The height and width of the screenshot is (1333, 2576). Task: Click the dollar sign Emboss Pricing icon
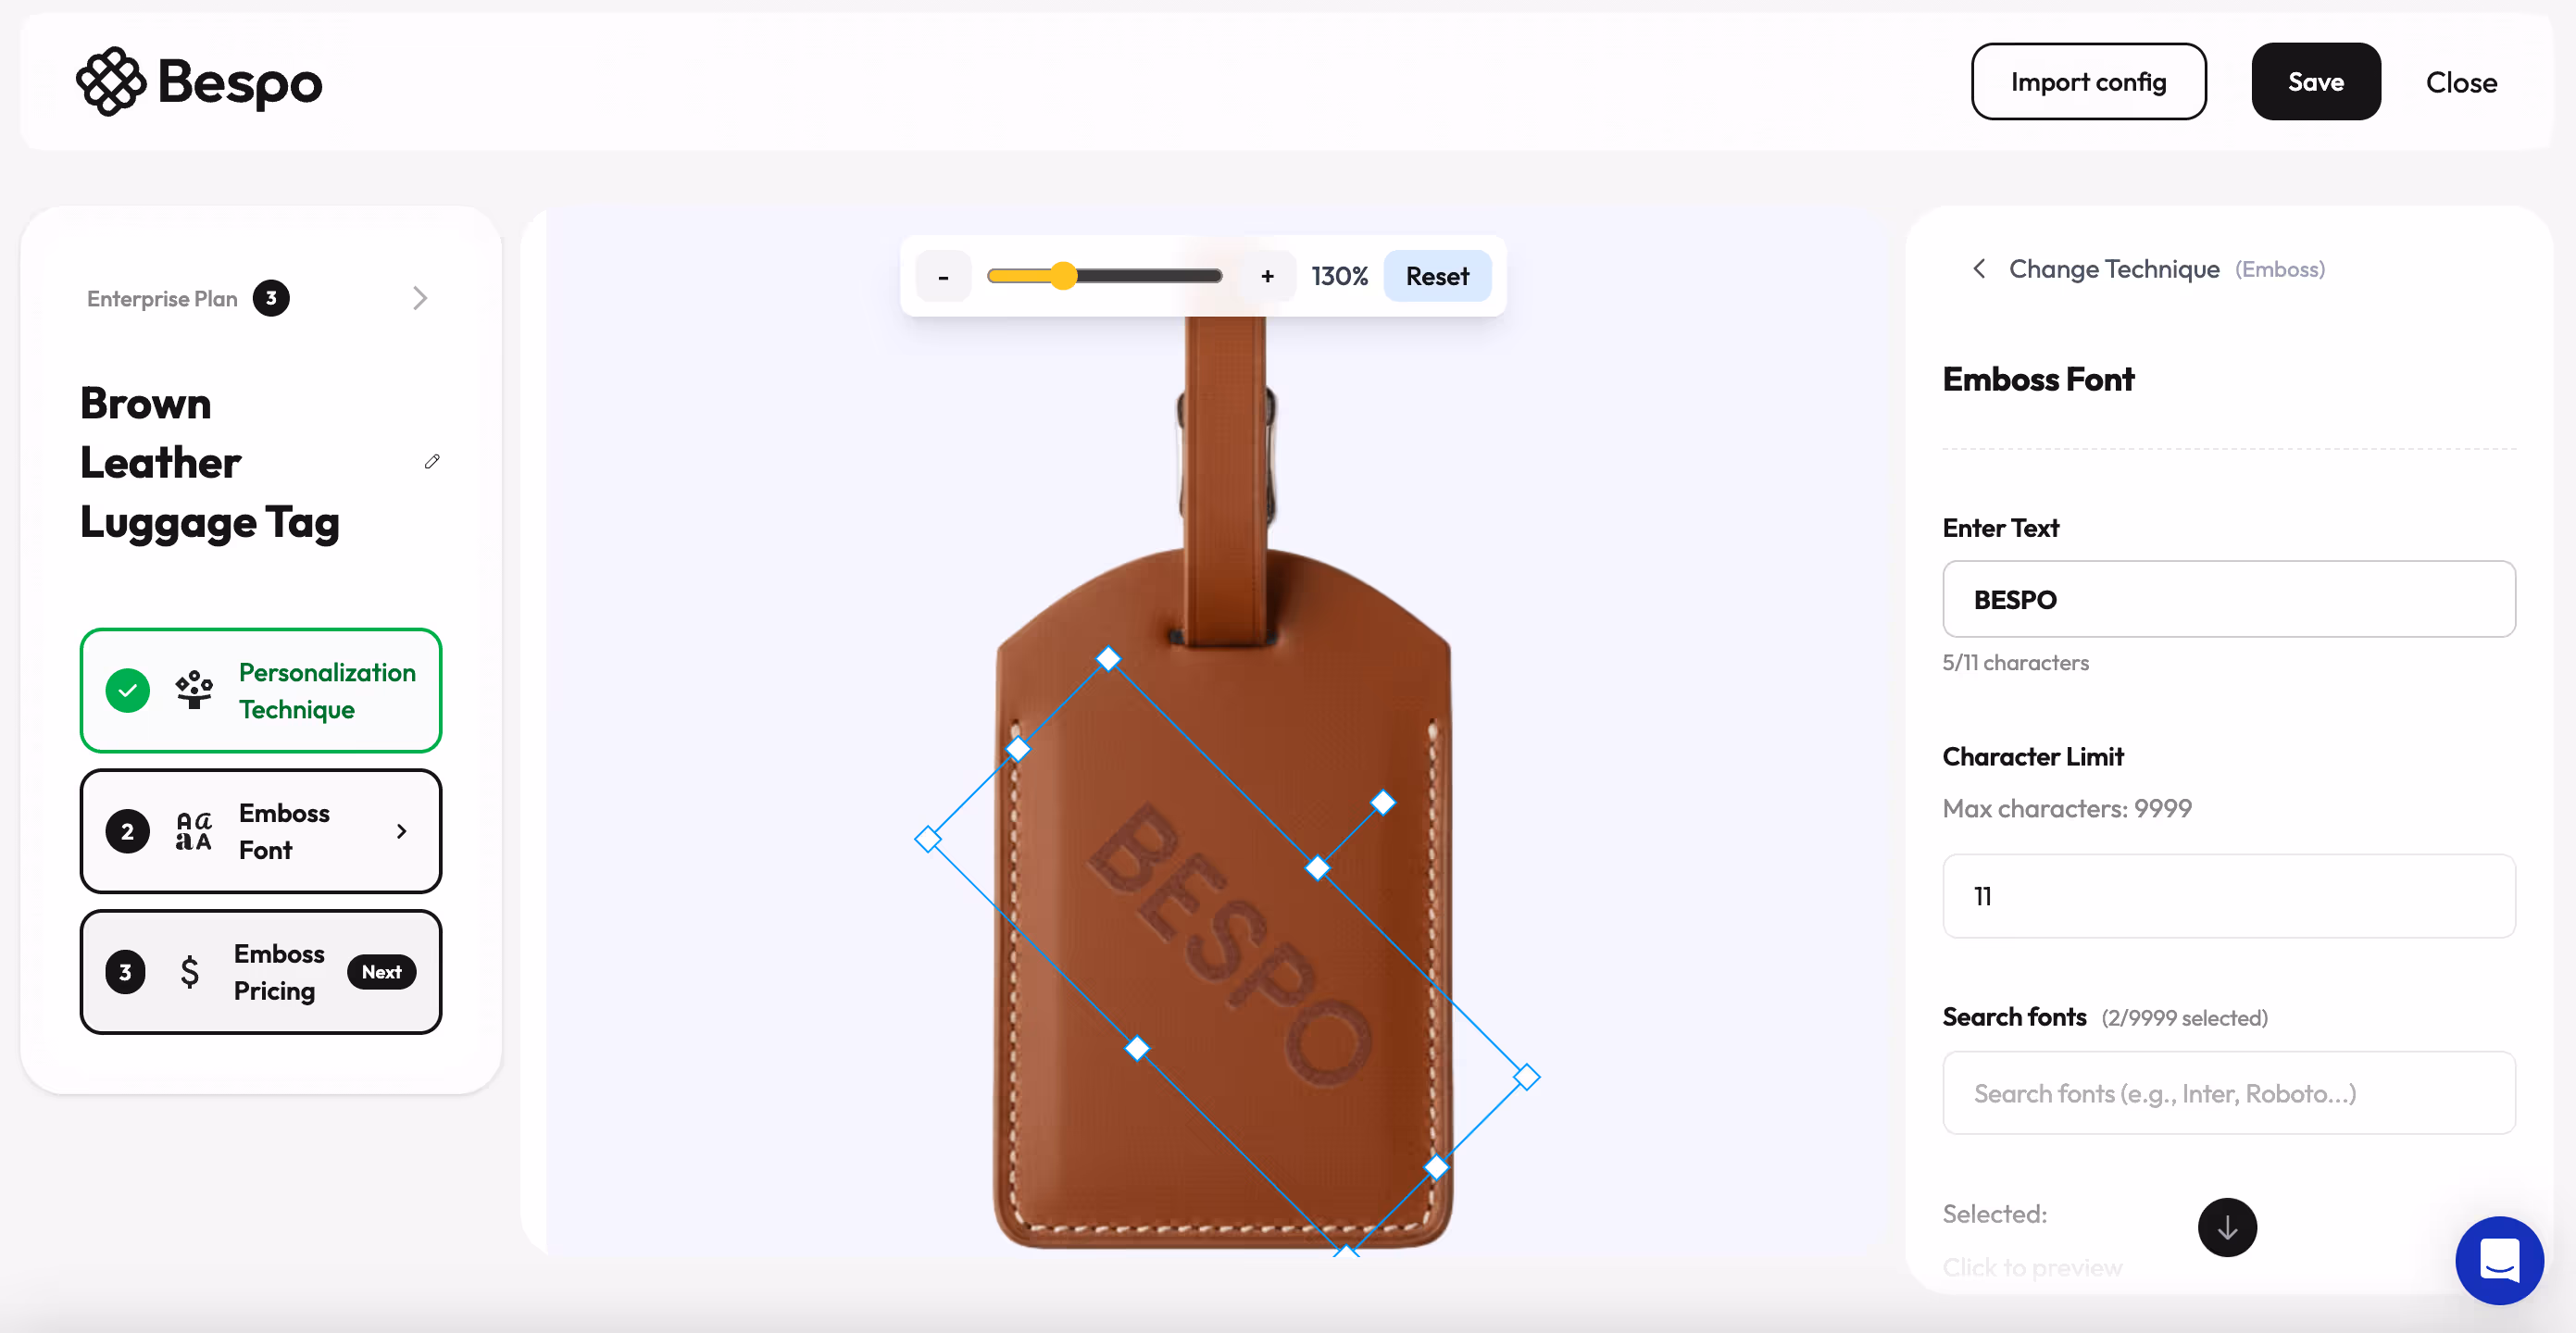189,971
